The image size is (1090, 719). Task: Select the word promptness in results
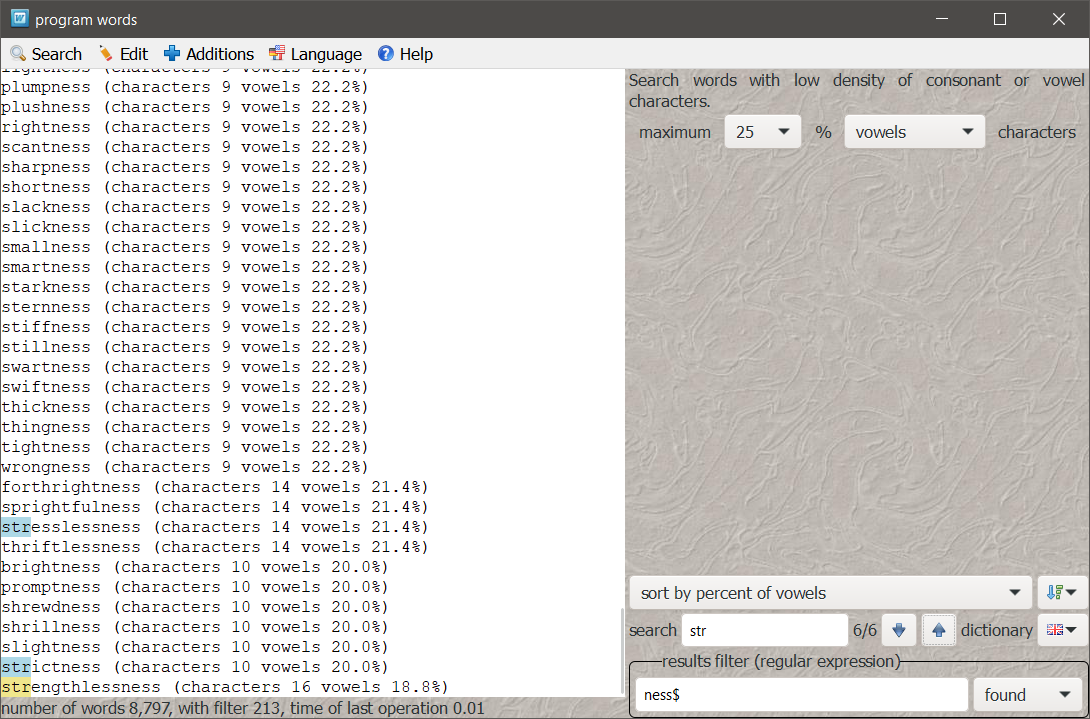click(51, 588)
